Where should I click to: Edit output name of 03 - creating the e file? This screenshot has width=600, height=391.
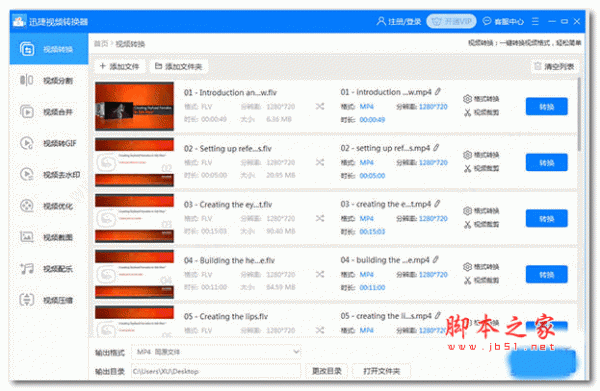tap(437, 204)
